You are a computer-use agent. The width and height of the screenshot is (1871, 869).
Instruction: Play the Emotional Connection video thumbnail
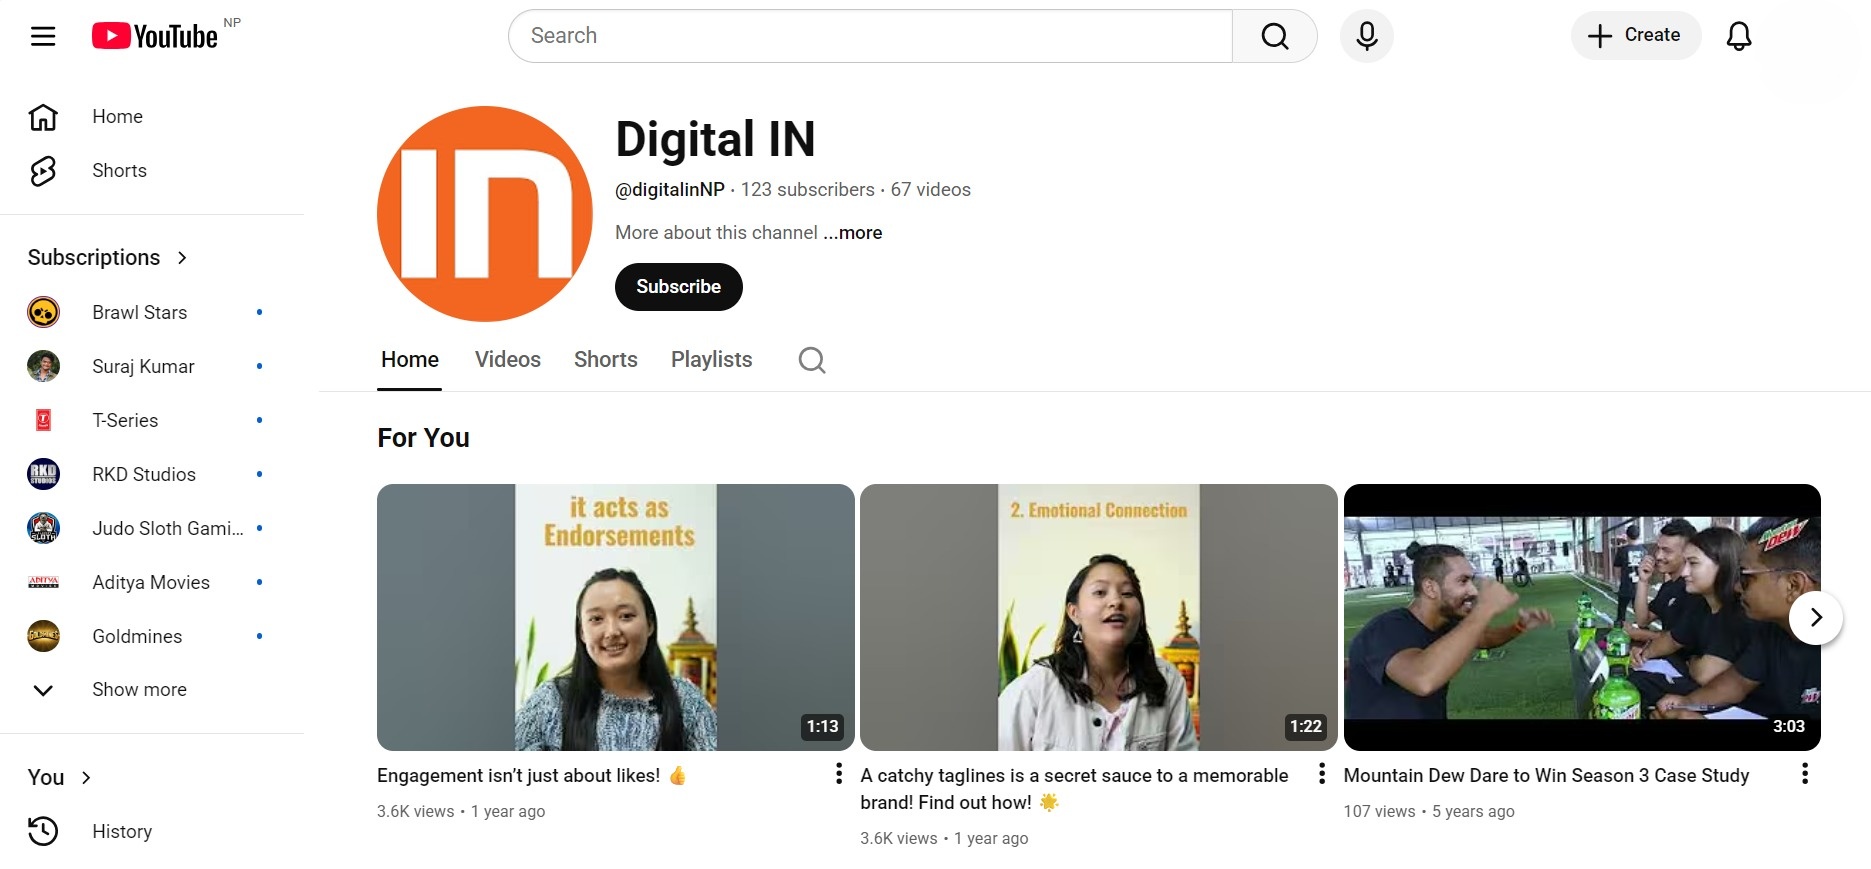click(x=1098, y=617)
